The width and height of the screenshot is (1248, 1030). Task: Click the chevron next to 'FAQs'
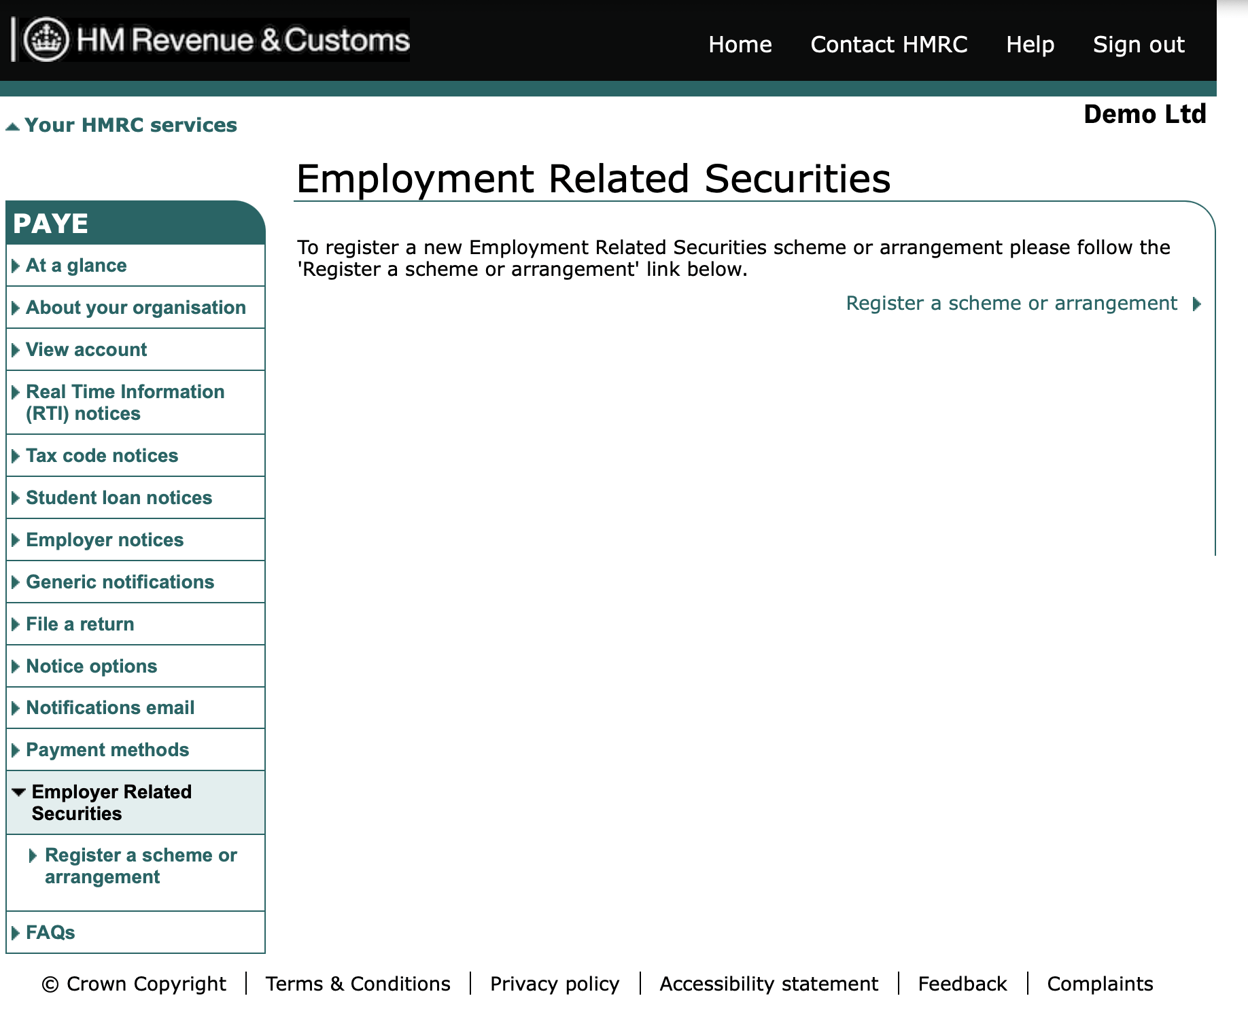coord(15,932)
